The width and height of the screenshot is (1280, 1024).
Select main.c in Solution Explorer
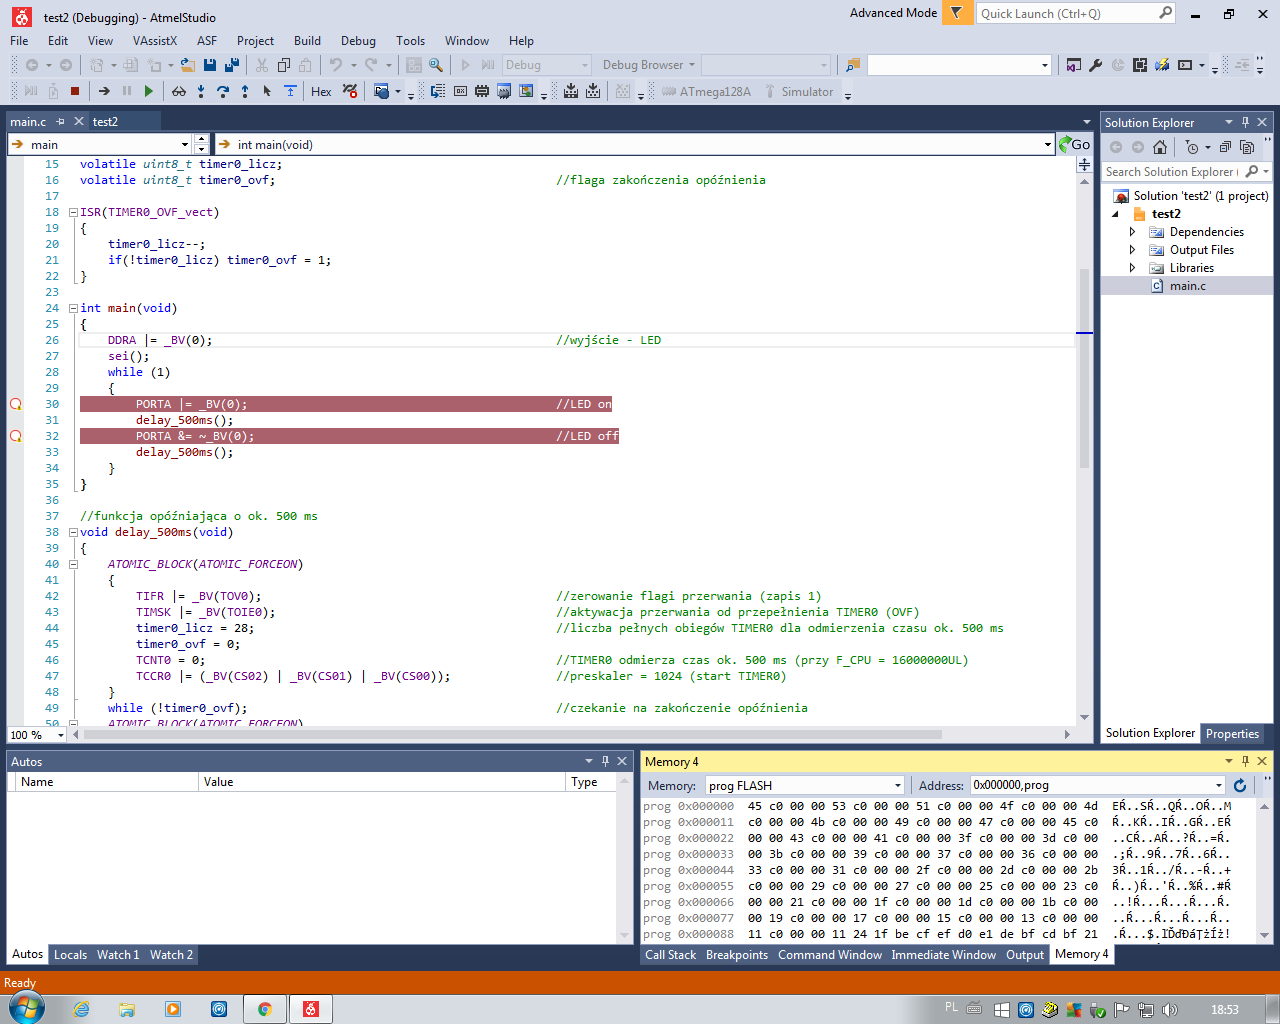click(1187, 286)
